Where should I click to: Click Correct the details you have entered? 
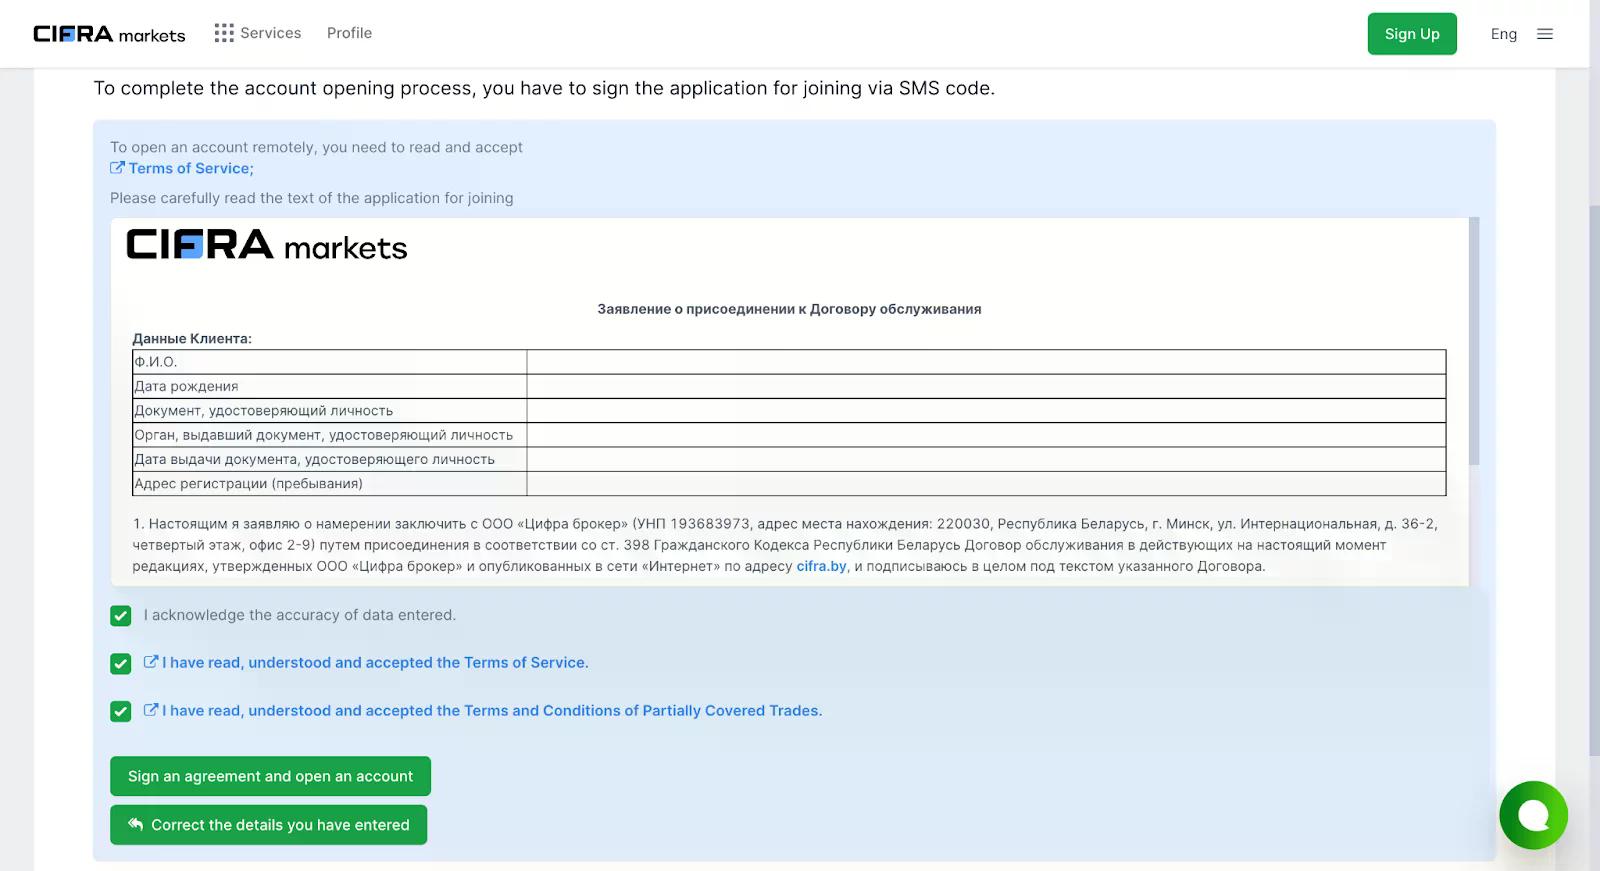(280, 825)
